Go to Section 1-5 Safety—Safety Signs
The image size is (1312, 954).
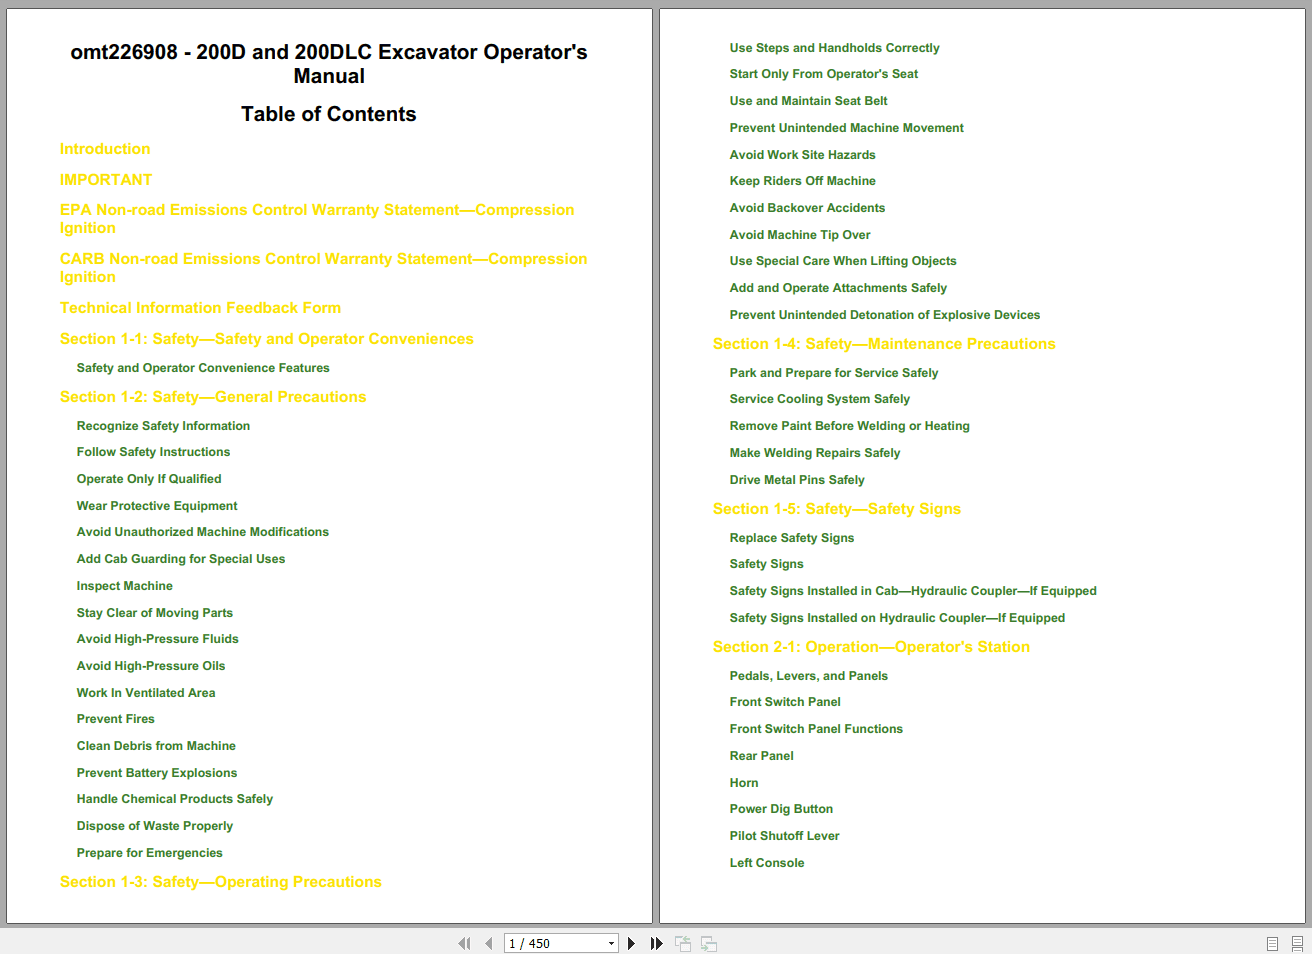click(x=837, y=509)
